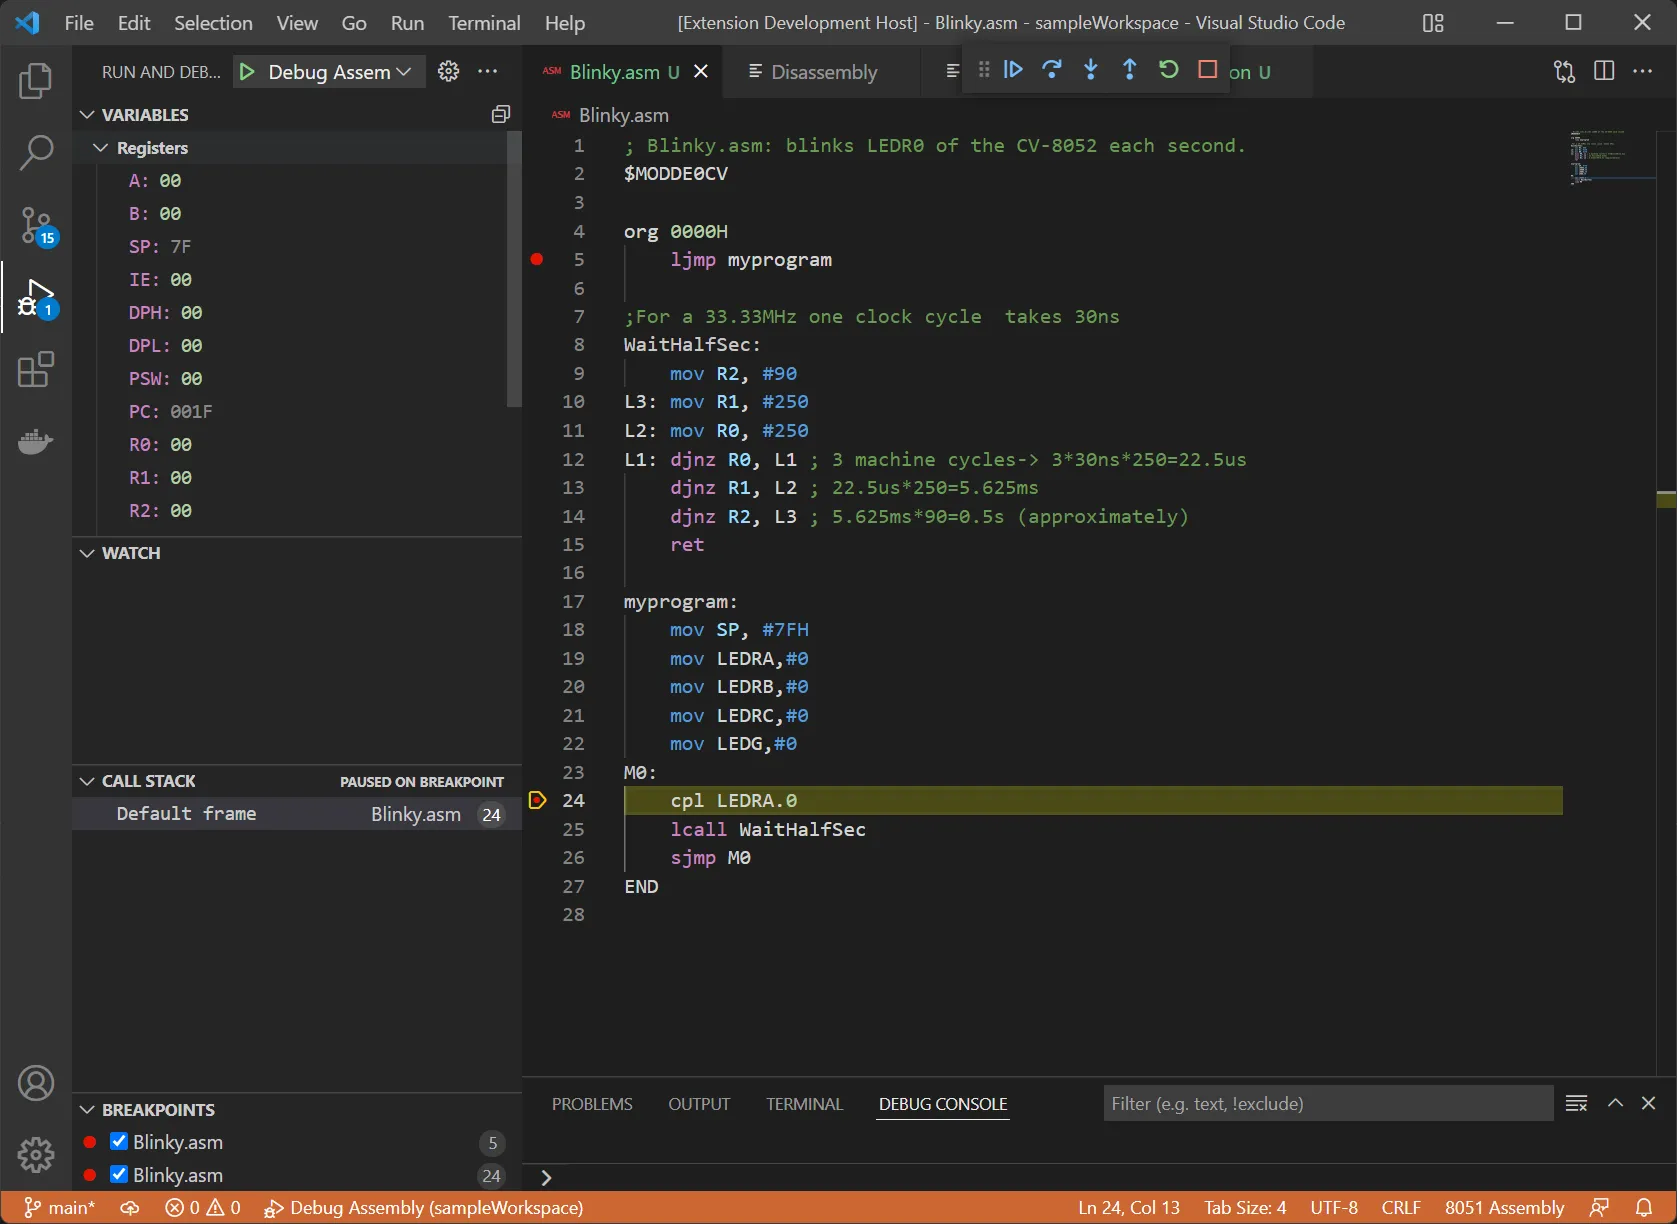Open the feedback icon in status bar
1677x1224 pixels.
(1600, 1208)
